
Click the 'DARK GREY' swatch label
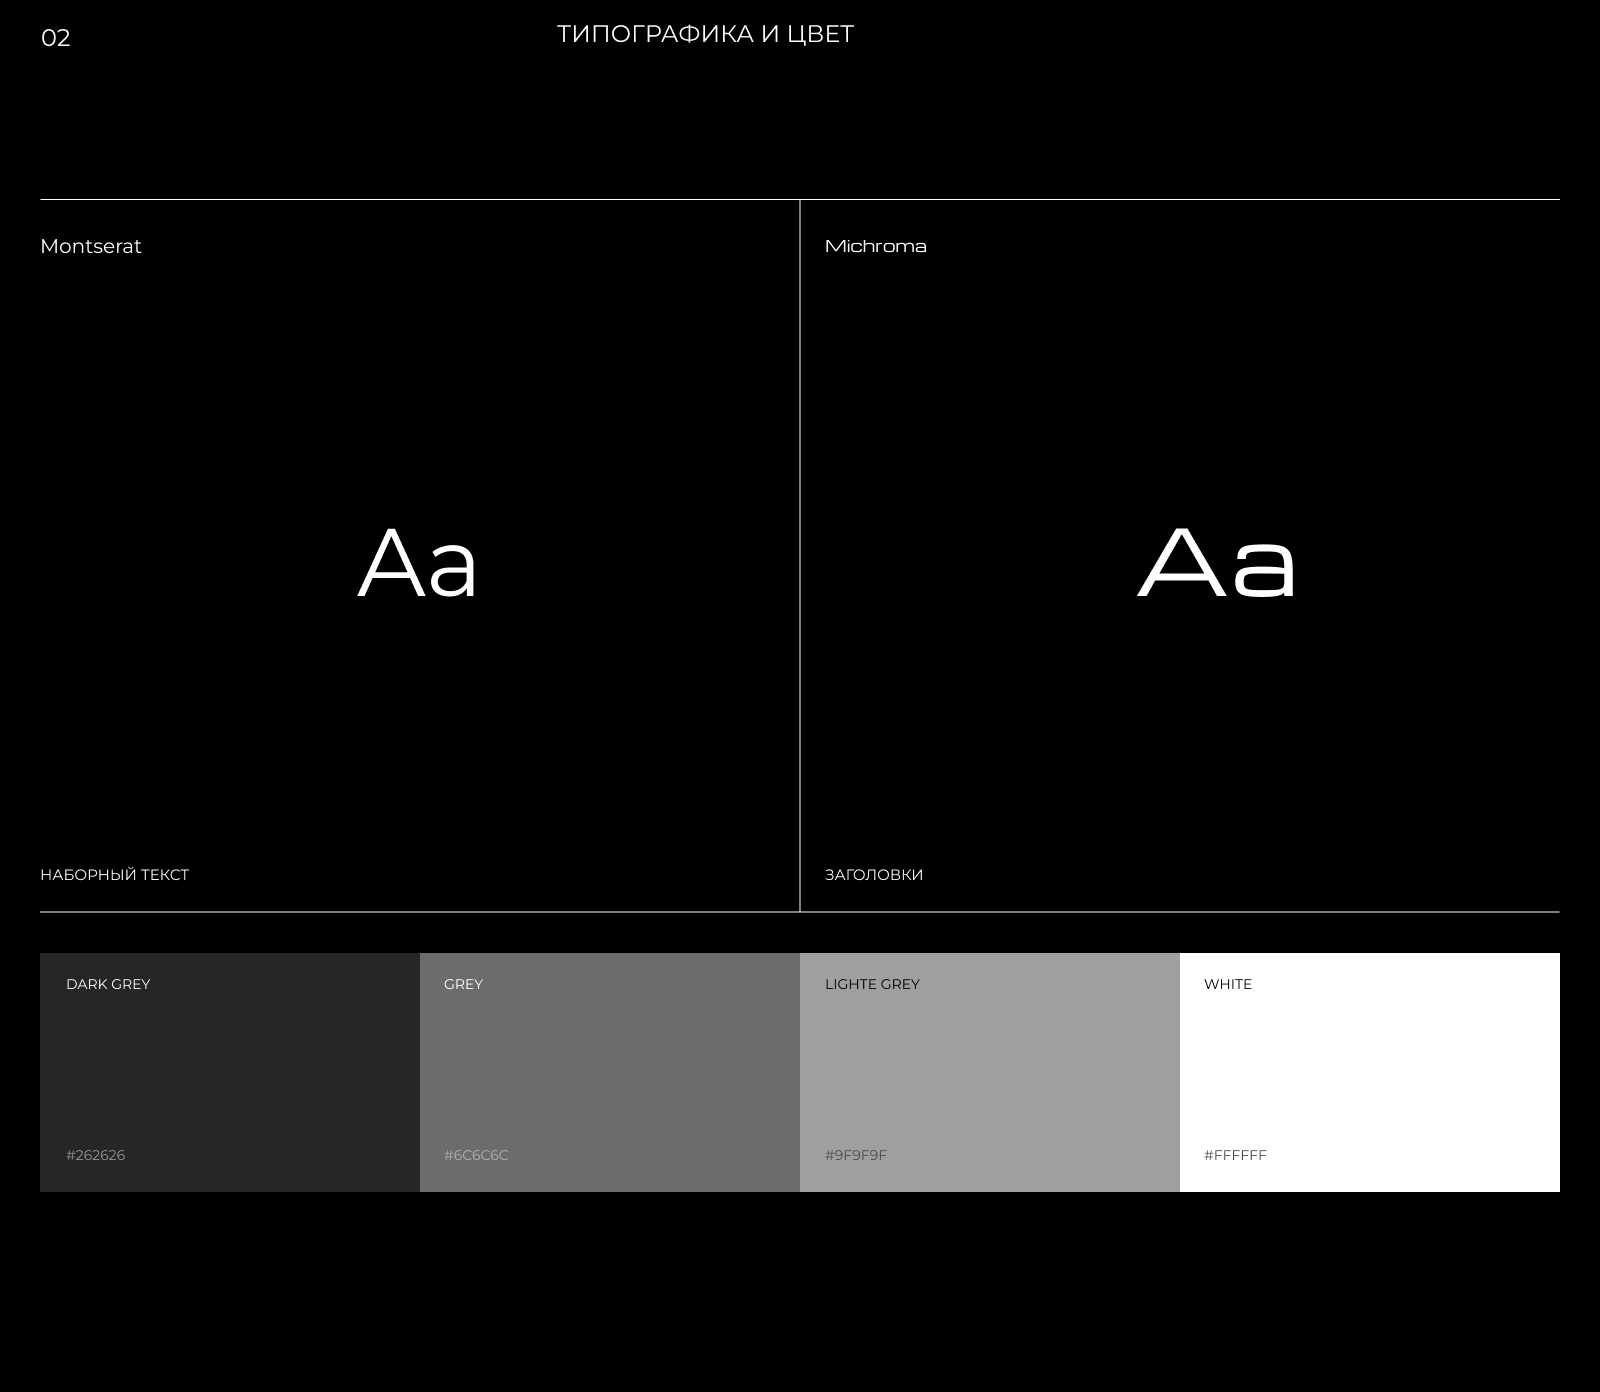[108, 984]
